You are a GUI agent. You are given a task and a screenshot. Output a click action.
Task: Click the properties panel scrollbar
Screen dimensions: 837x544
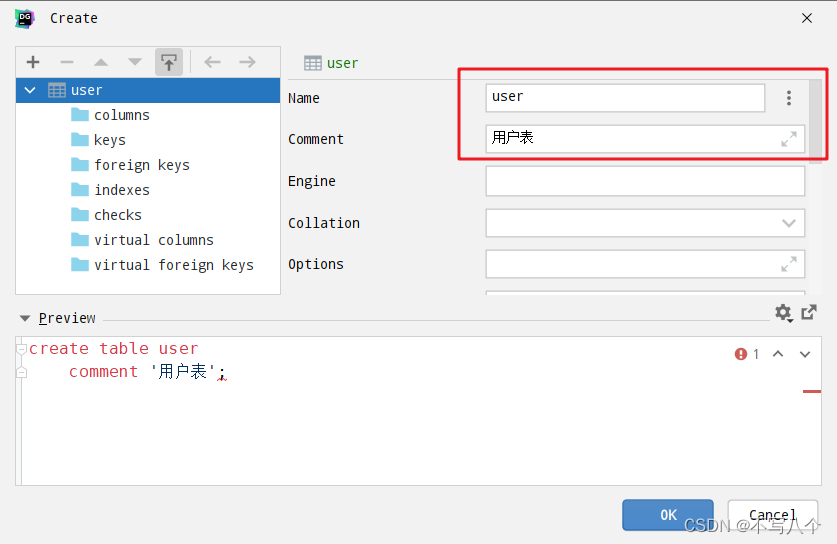tap(815, 122)
